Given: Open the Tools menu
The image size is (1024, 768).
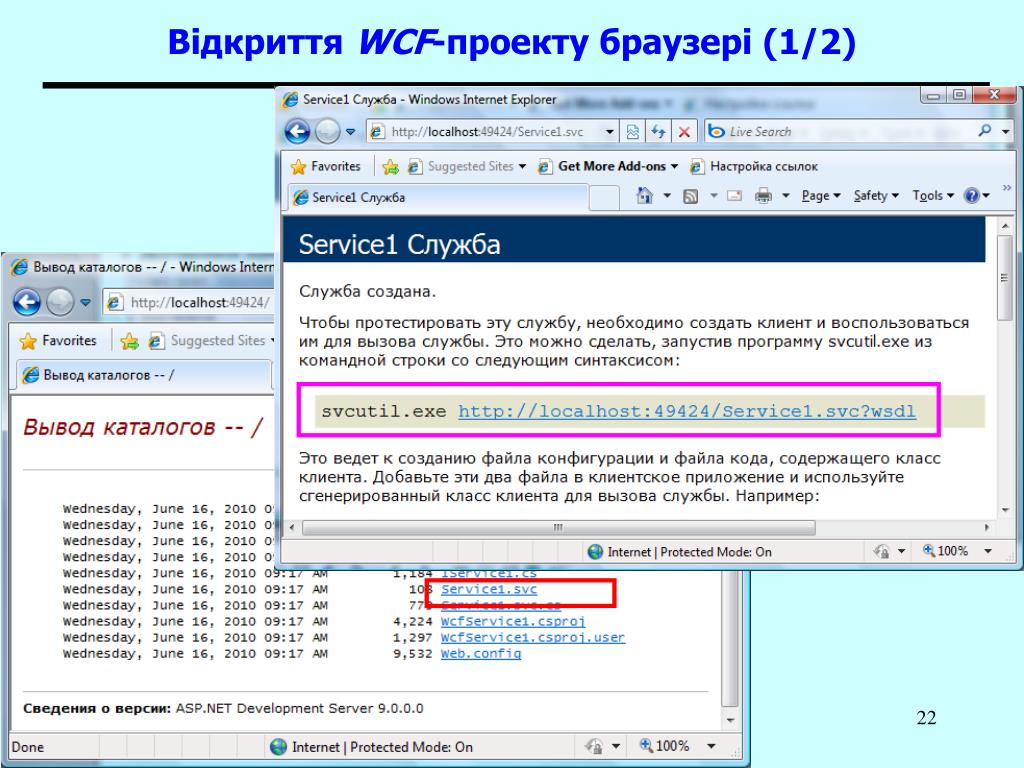Looking at the screenshot, I should point(933,195).
